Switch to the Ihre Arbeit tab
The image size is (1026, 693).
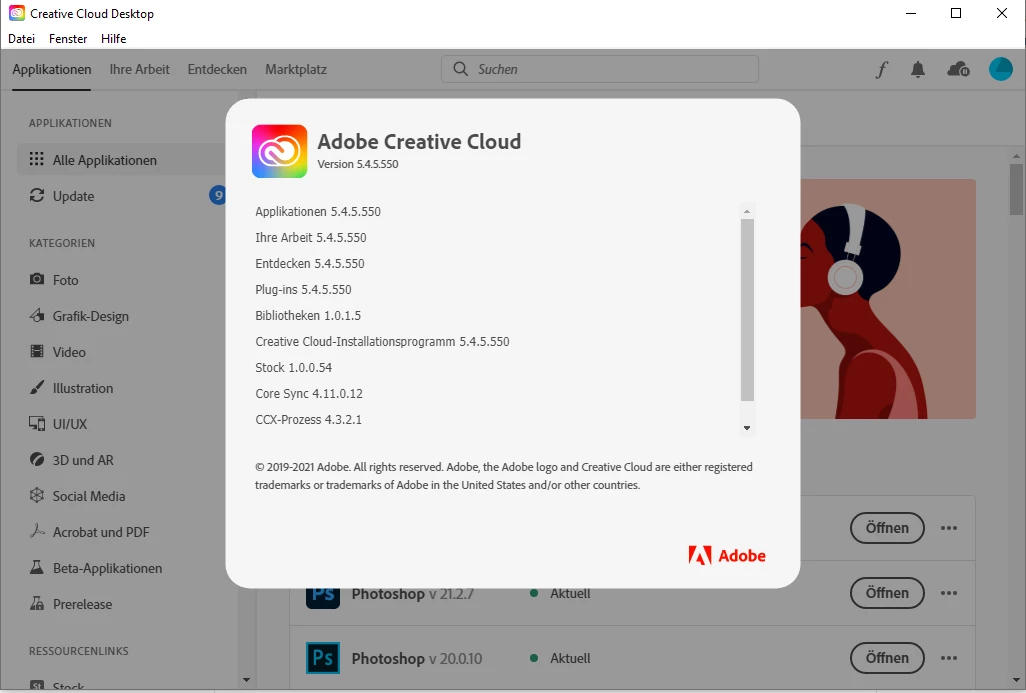click(139, 69)
